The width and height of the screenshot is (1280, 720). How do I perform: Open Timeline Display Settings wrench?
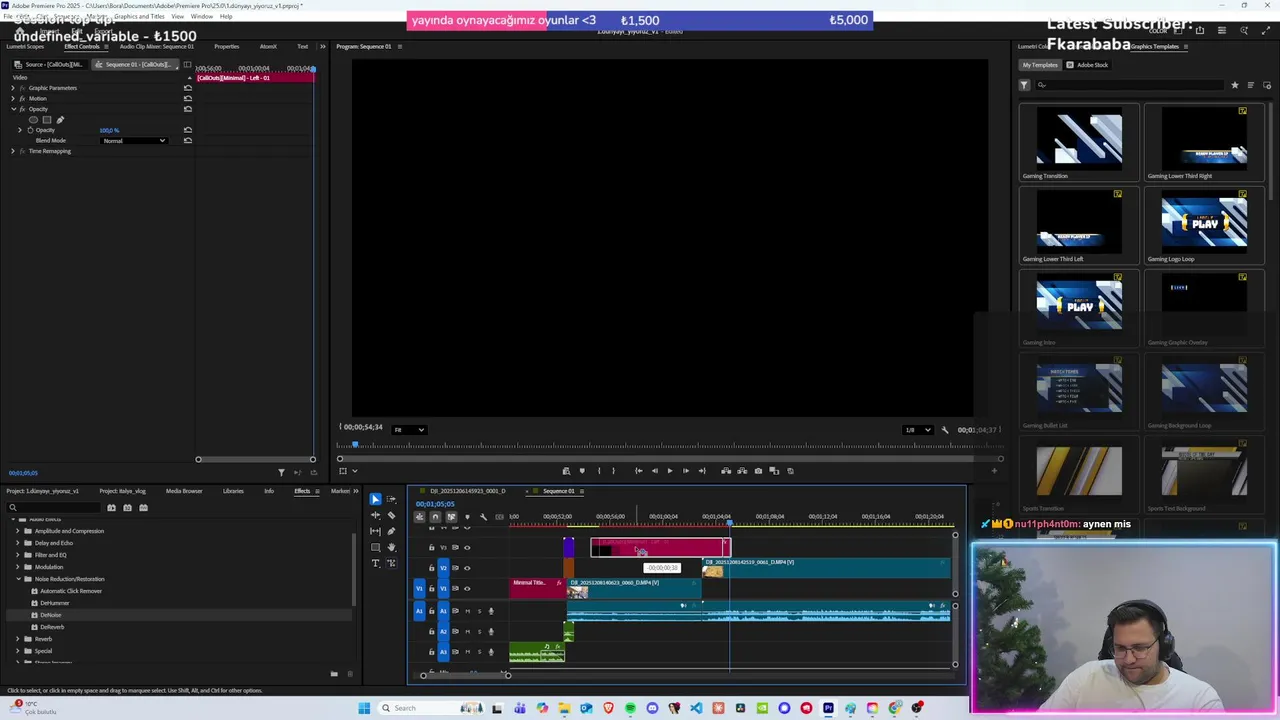(x=483, y=516)
